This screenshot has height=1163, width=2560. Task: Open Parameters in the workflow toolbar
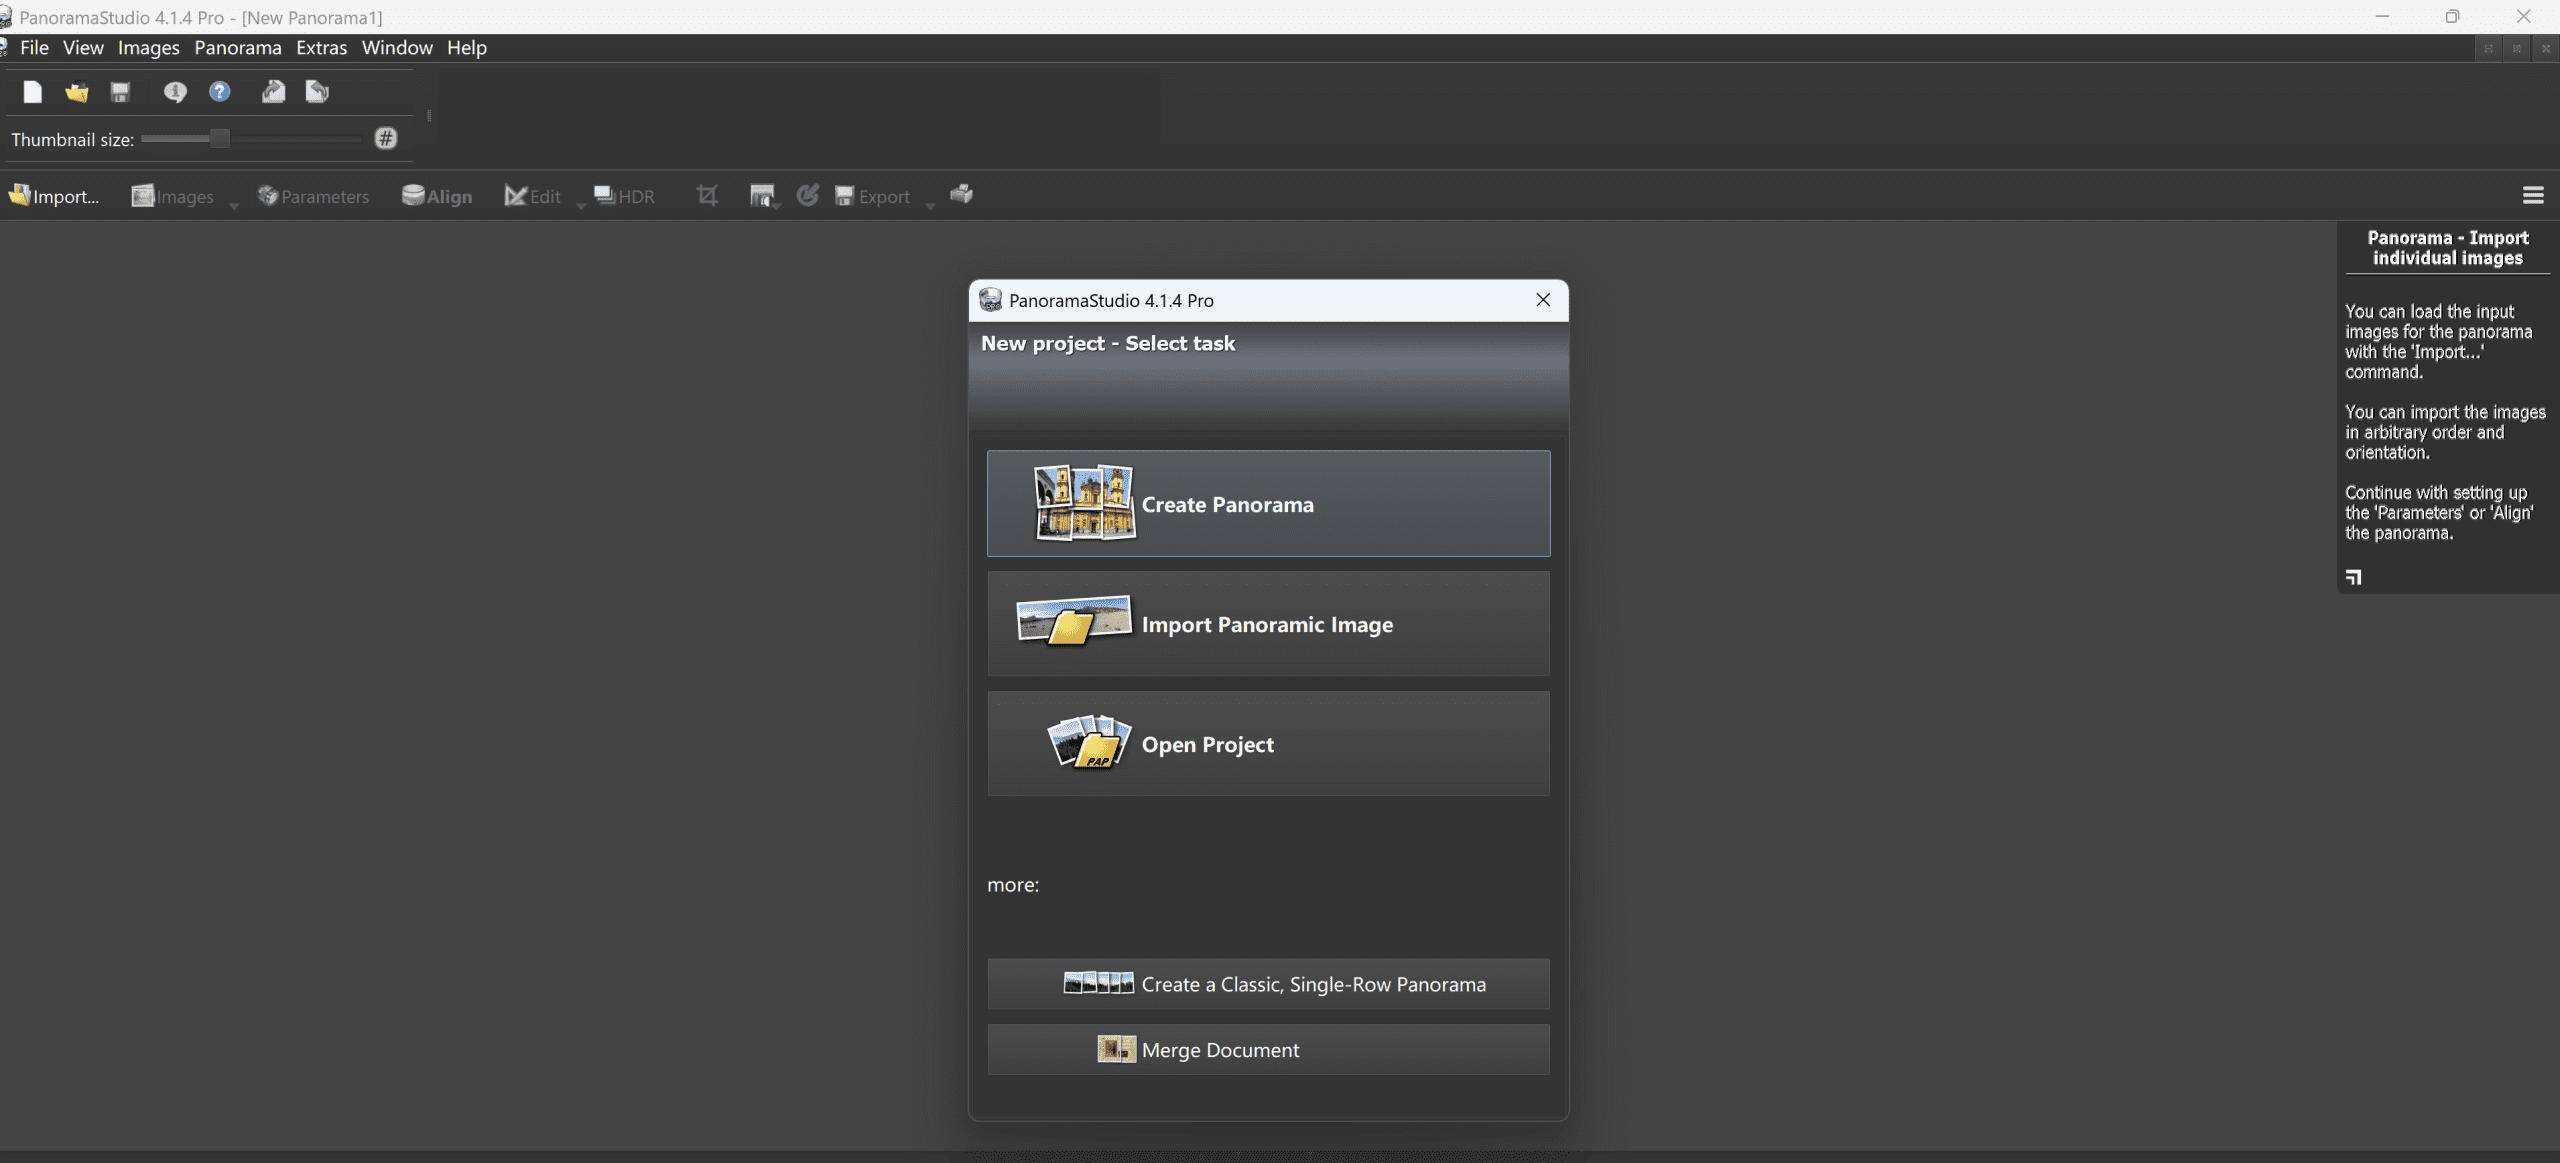[313, 196]
